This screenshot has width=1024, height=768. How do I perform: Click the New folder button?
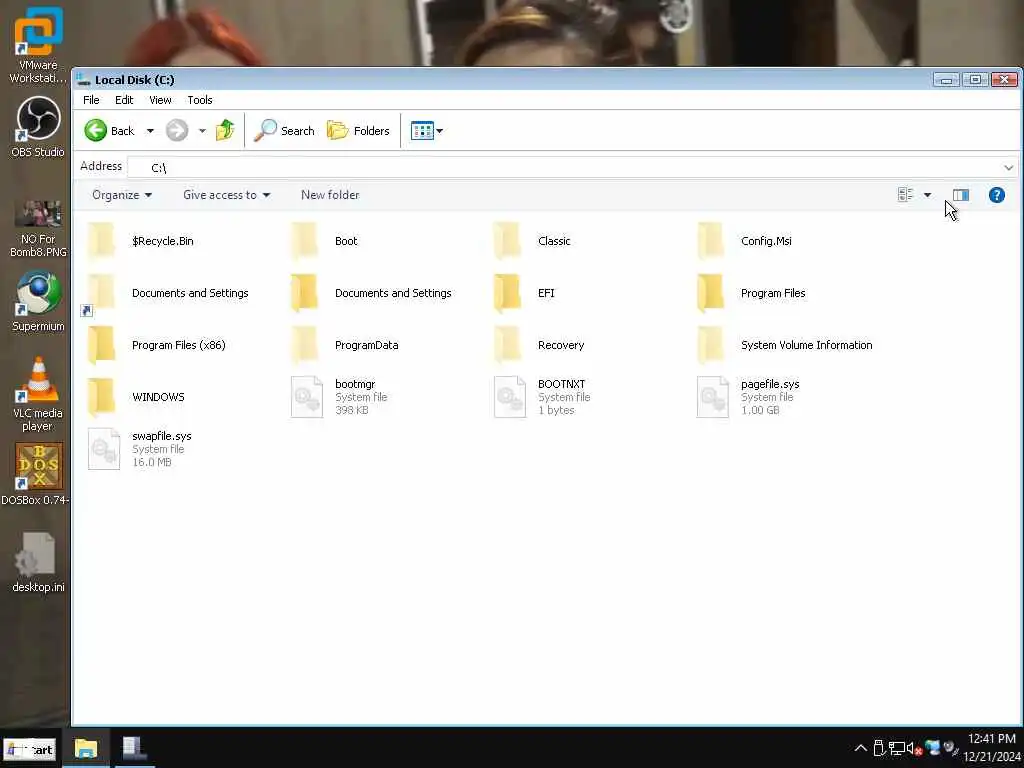click(x=330, y=195)
